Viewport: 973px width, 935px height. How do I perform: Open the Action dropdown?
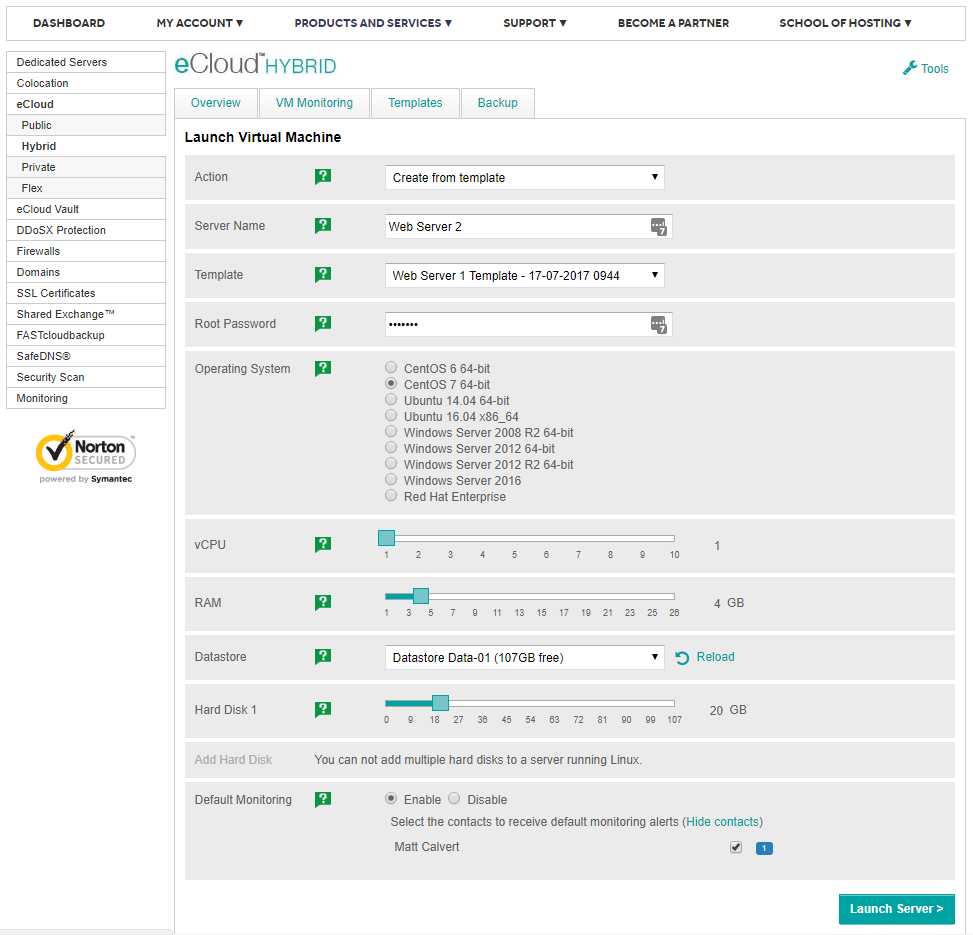click(x=524, y=177)
